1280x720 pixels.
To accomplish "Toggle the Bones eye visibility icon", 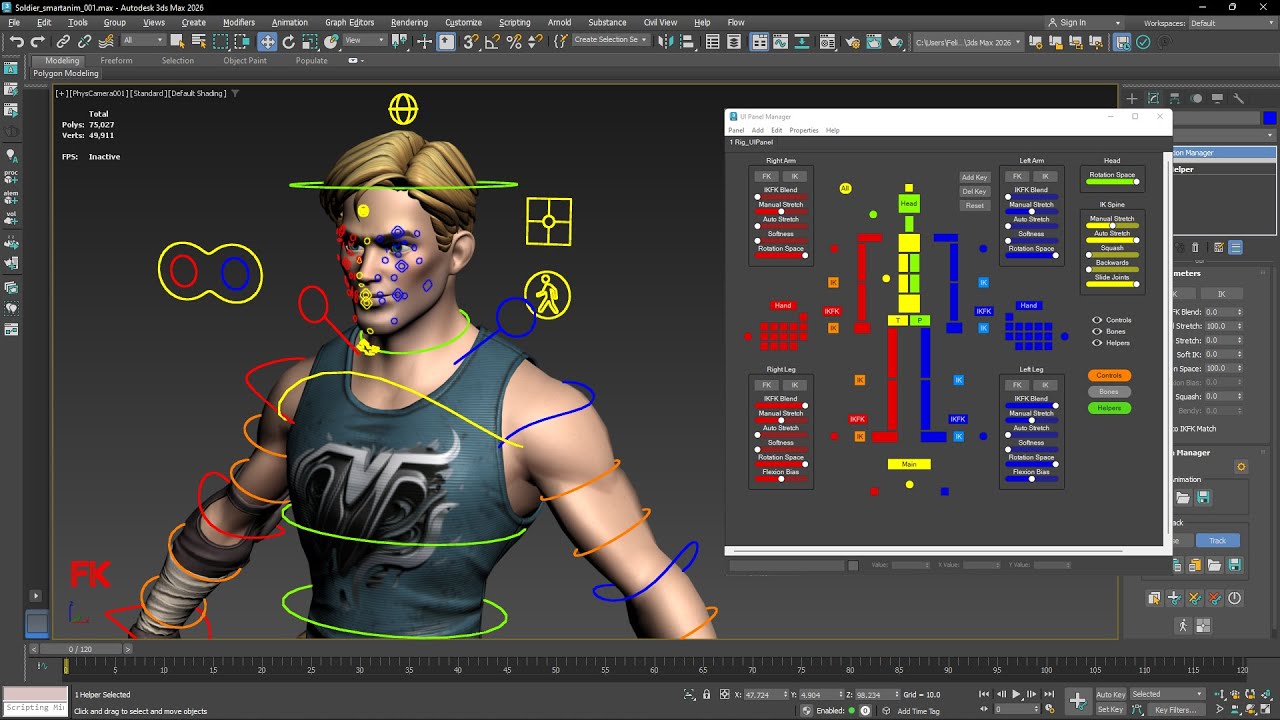I will point(1097,331).
